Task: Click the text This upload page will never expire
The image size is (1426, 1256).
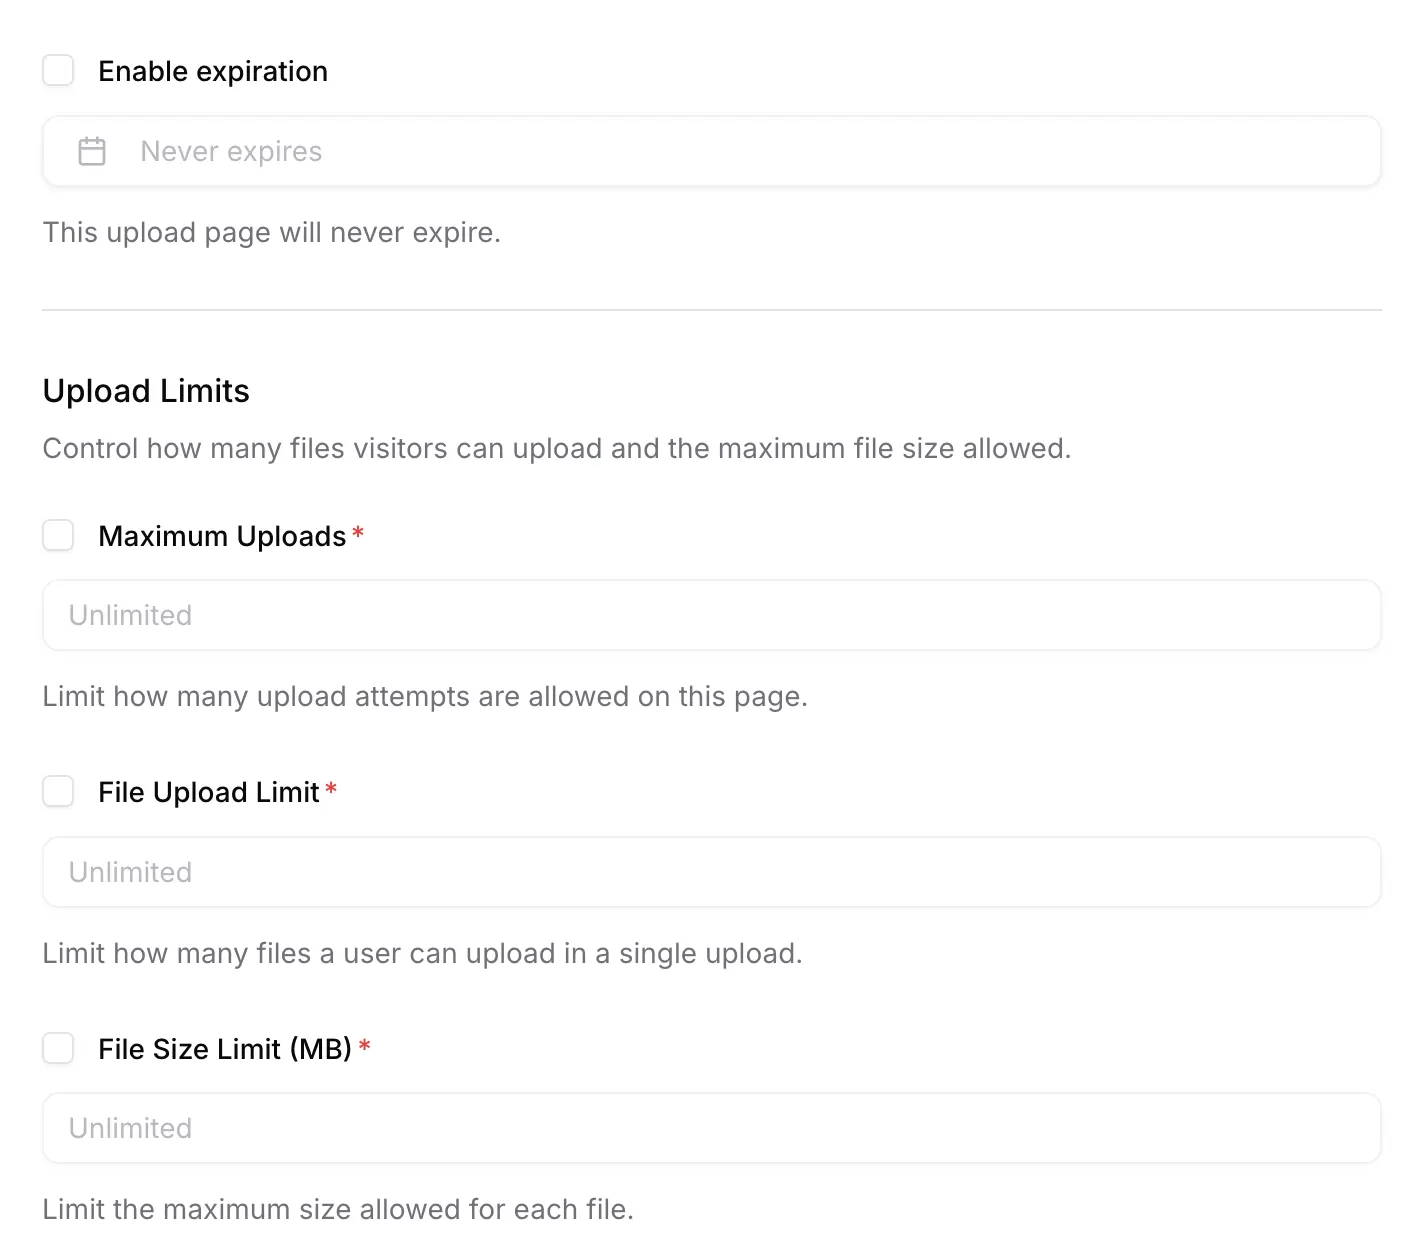Action: coord(272,232)
